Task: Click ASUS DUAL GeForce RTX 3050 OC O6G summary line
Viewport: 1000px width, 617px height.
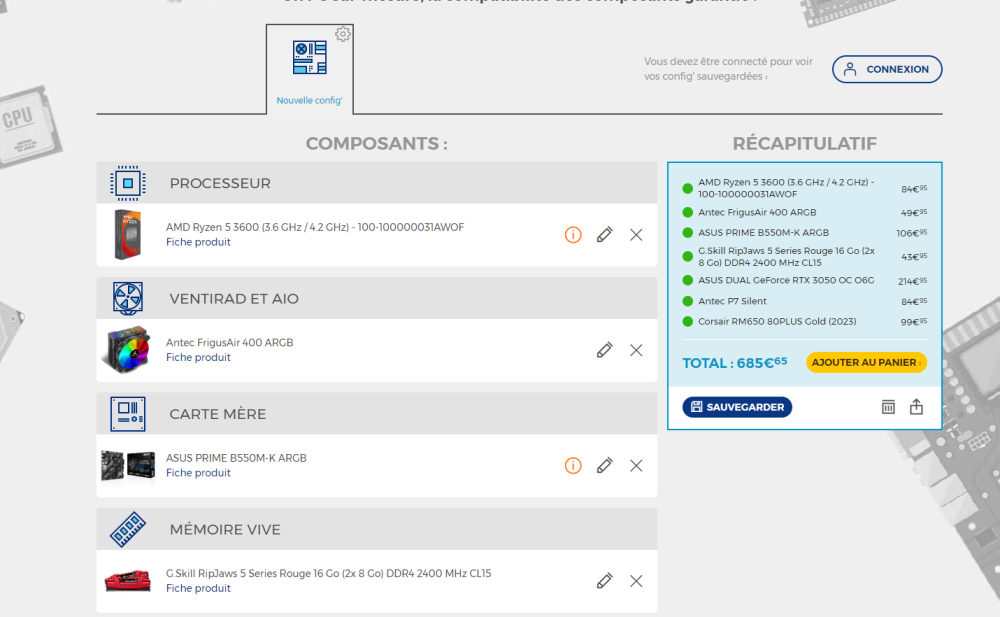Action: 786,280
